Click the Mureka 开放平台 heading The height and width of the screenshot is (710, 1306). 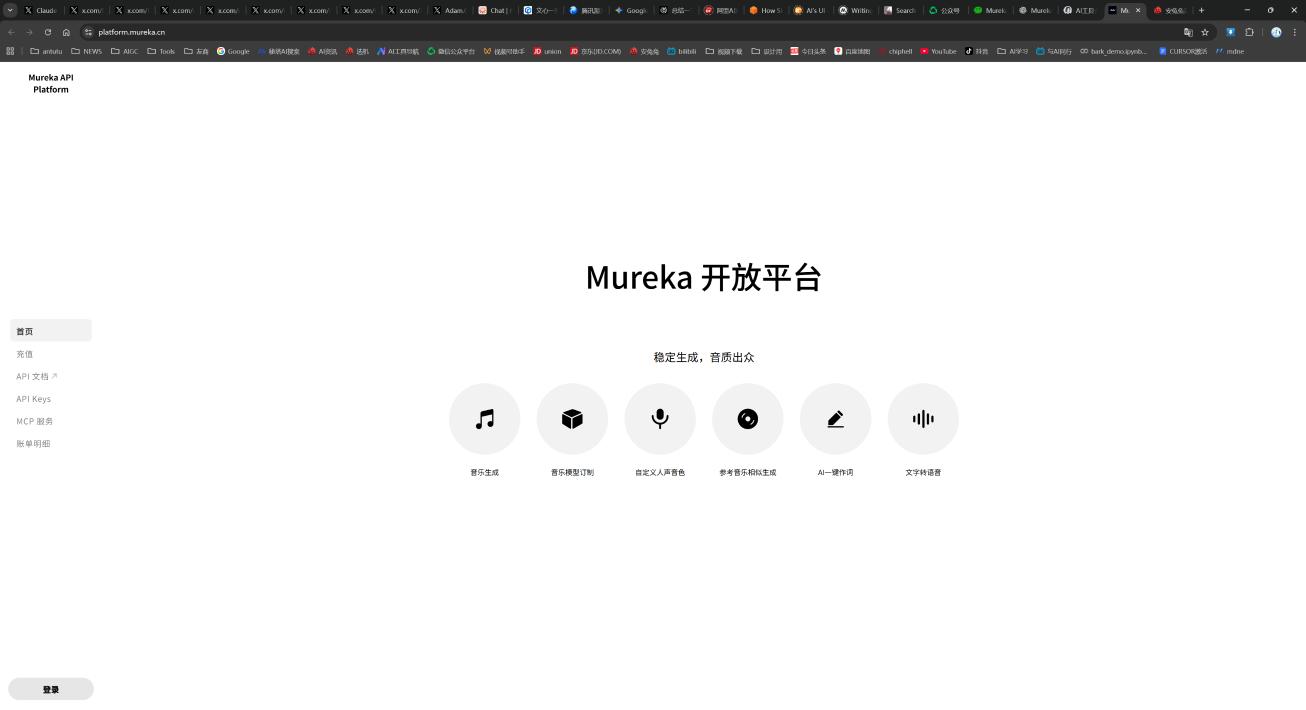click(703, 277)
